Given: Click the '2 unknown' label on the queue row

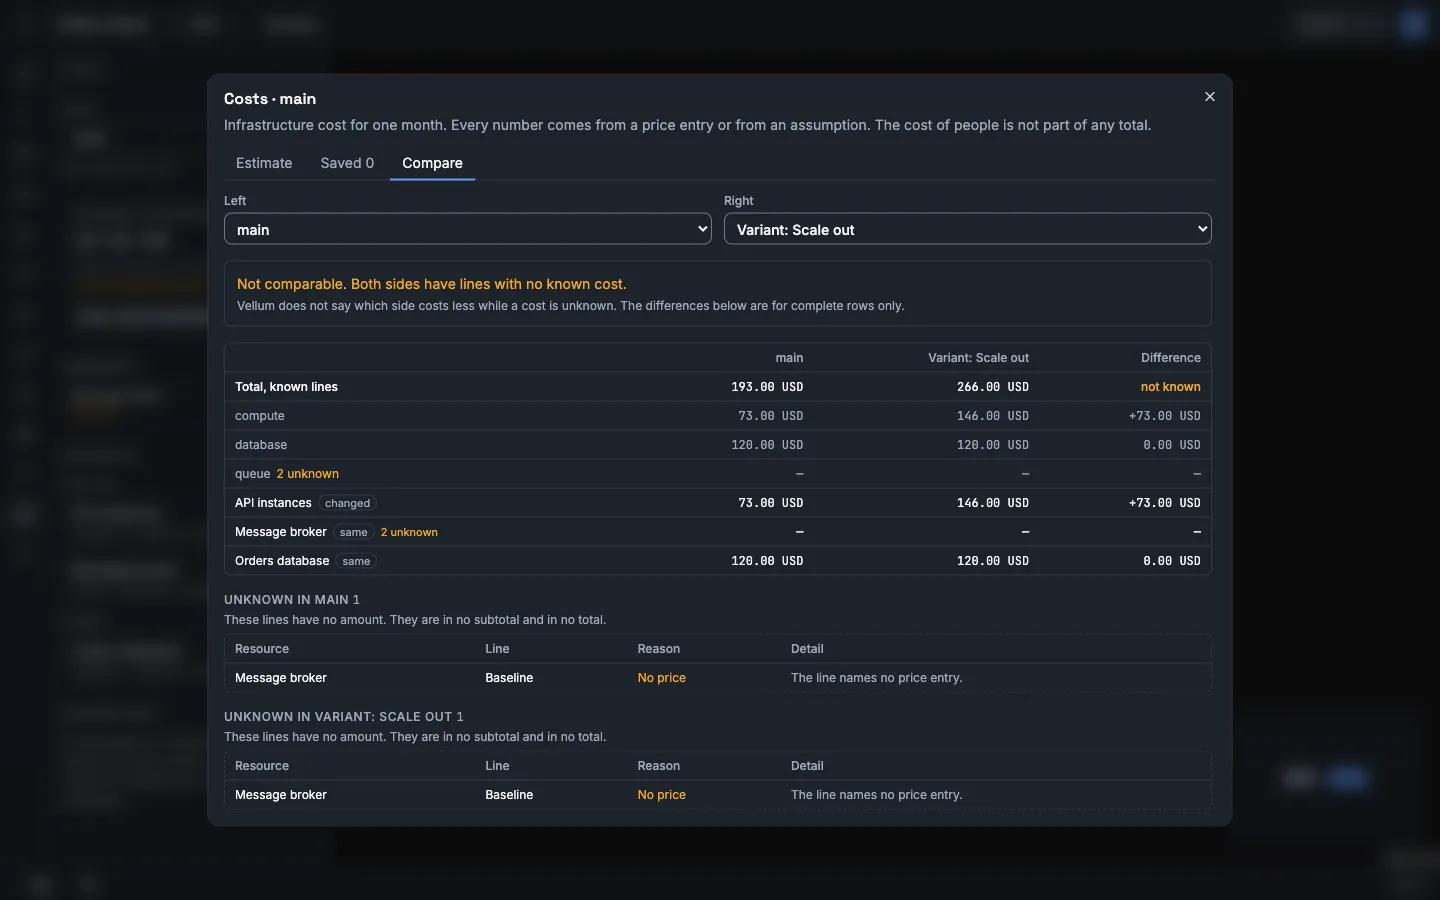Looking at the screenshot, I should click(x=308, y=474).
